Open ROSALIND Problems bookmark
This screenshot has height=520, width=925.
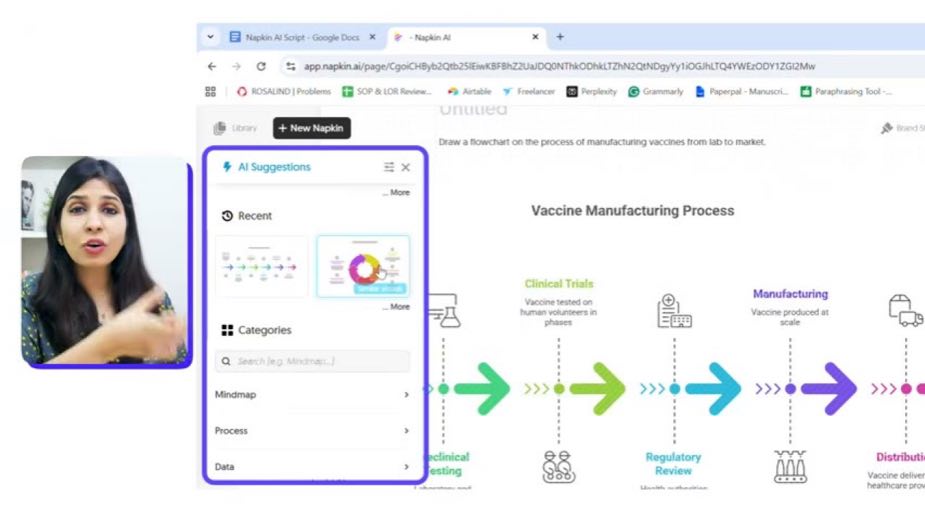click(284, 91)
